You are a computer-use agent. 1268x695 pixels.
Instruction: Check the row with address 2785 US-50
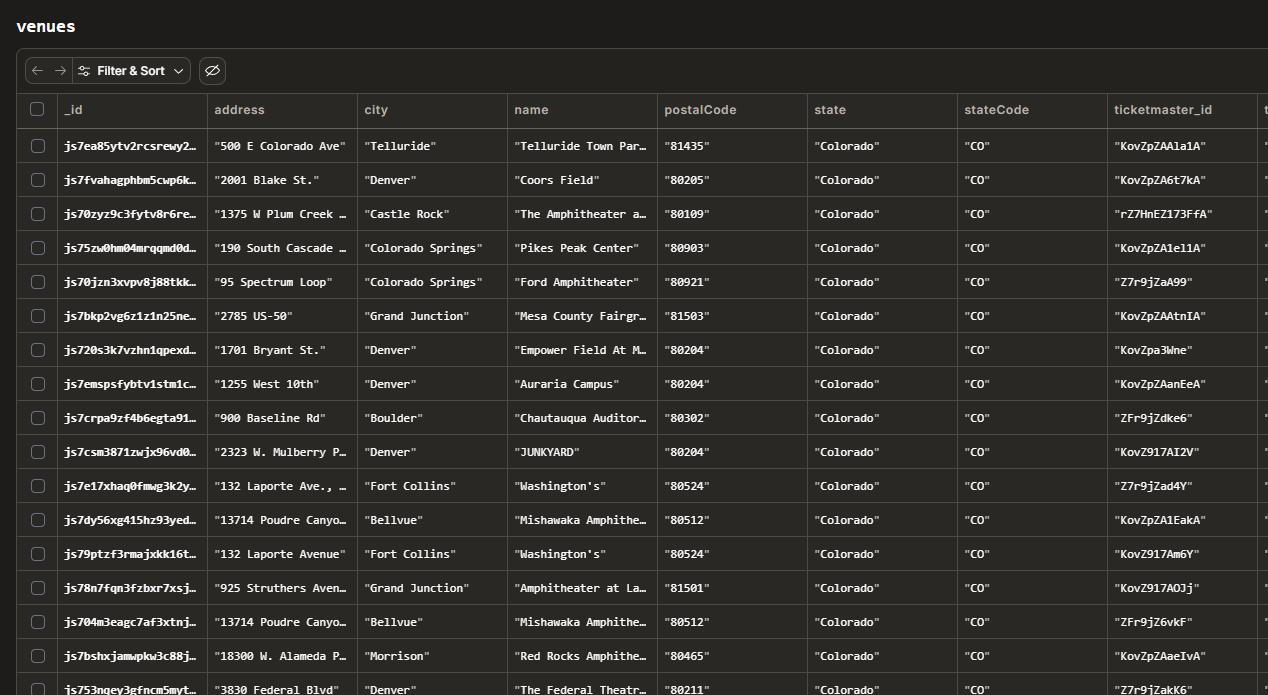tap(38, 316)
